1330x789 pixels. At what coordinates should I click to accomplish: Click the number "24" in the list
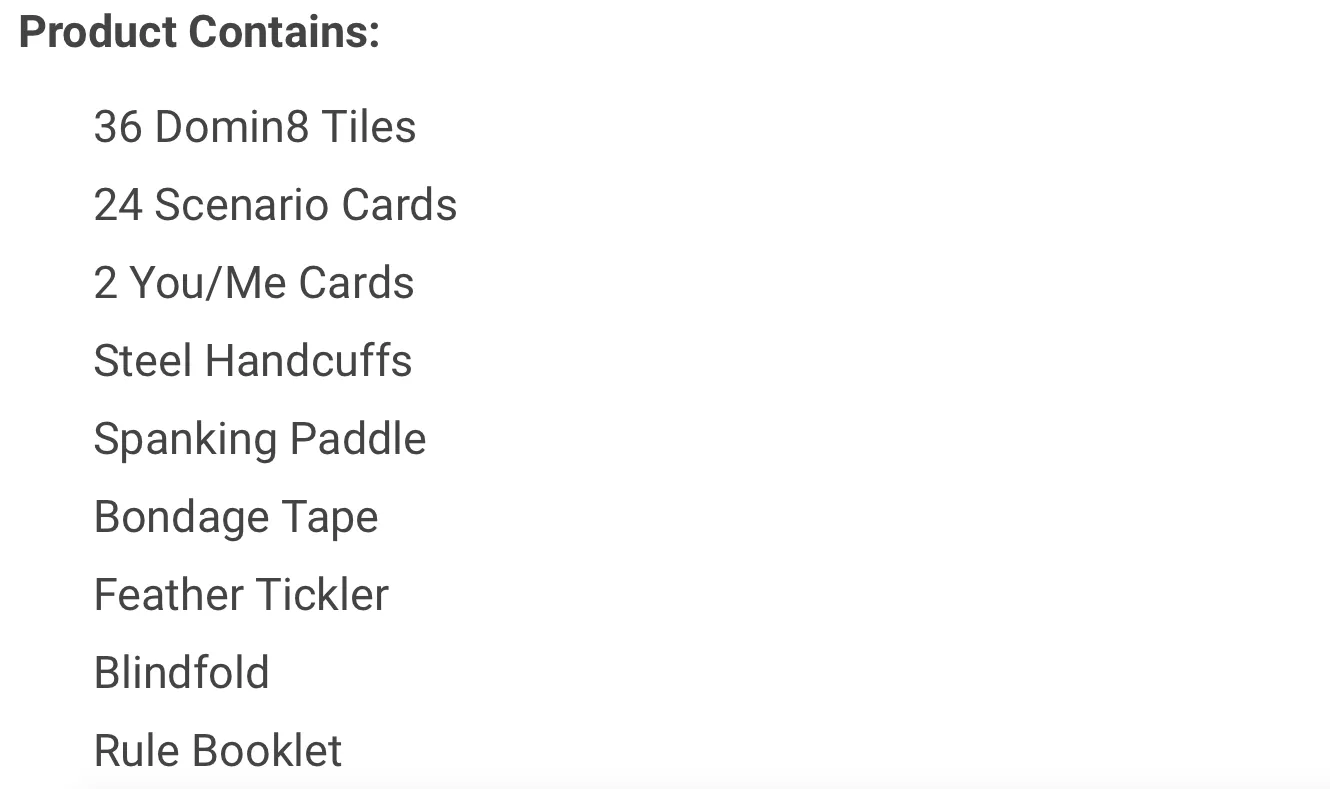click(119, 205)
